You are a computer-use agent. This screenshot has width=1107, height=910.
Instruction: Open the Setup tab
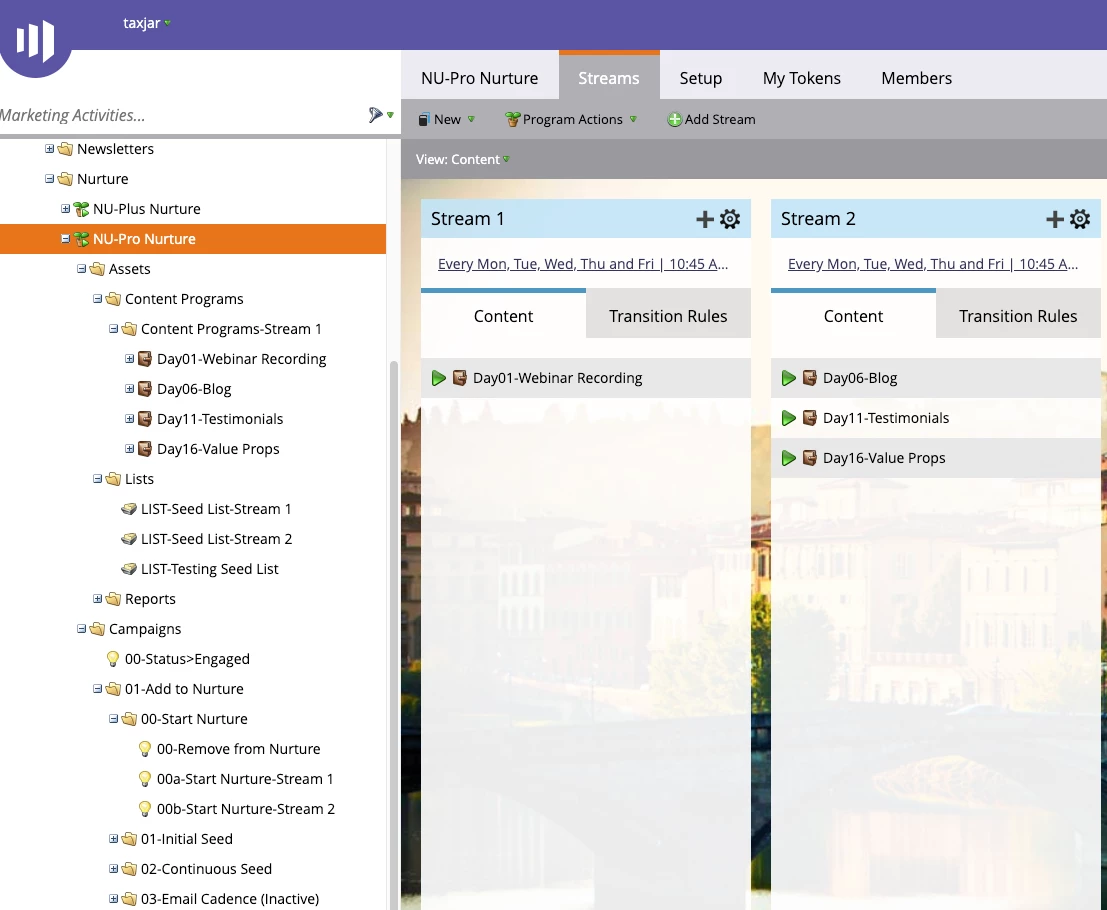pyautogui.click(x=700, y=78)
